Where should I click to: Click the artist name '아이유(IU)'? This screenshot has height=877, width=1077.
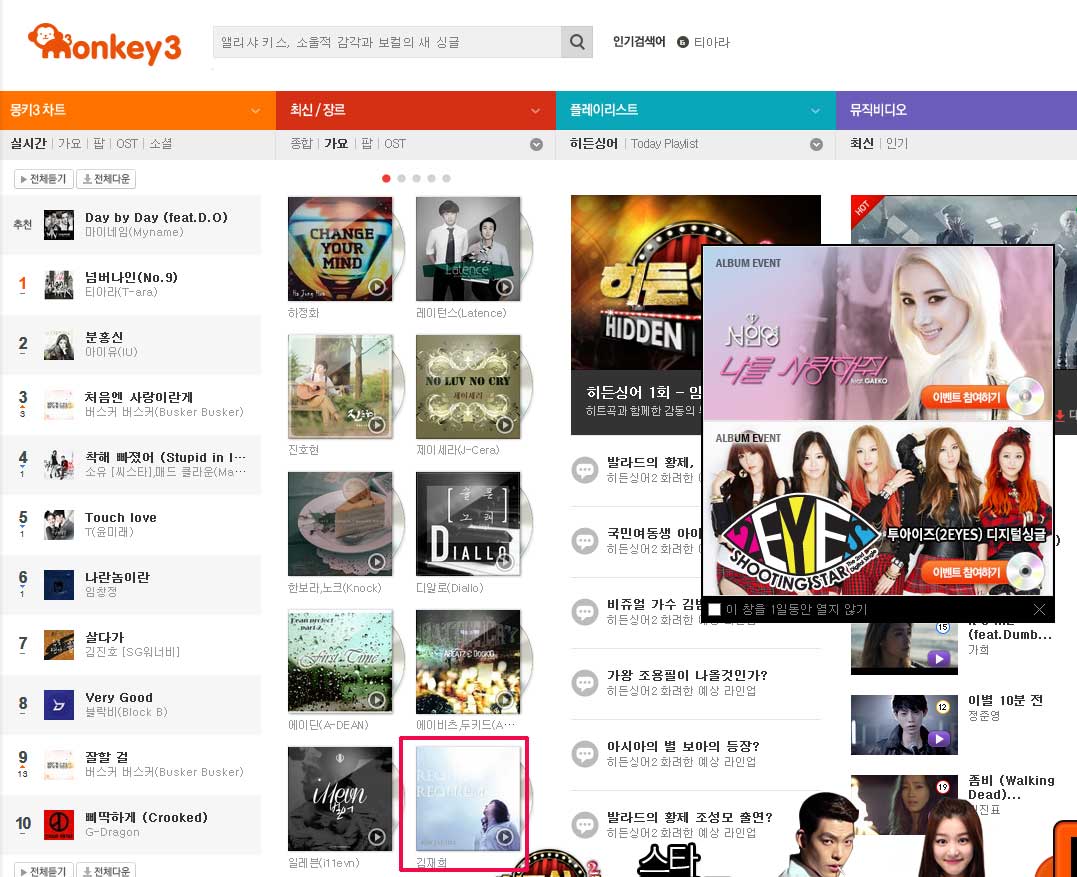click(x=111, y=352)
